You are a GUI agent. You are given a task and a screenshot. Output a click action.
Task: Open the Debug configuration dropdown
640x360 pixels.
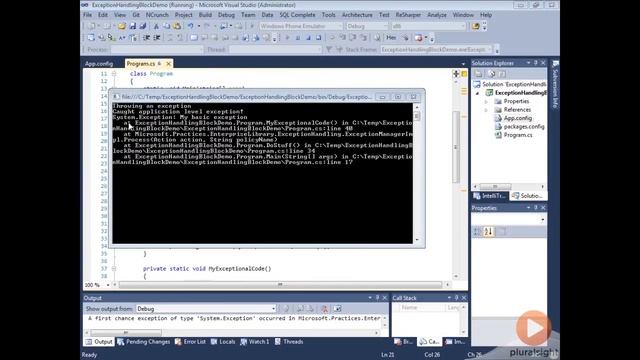click(367, 26)
